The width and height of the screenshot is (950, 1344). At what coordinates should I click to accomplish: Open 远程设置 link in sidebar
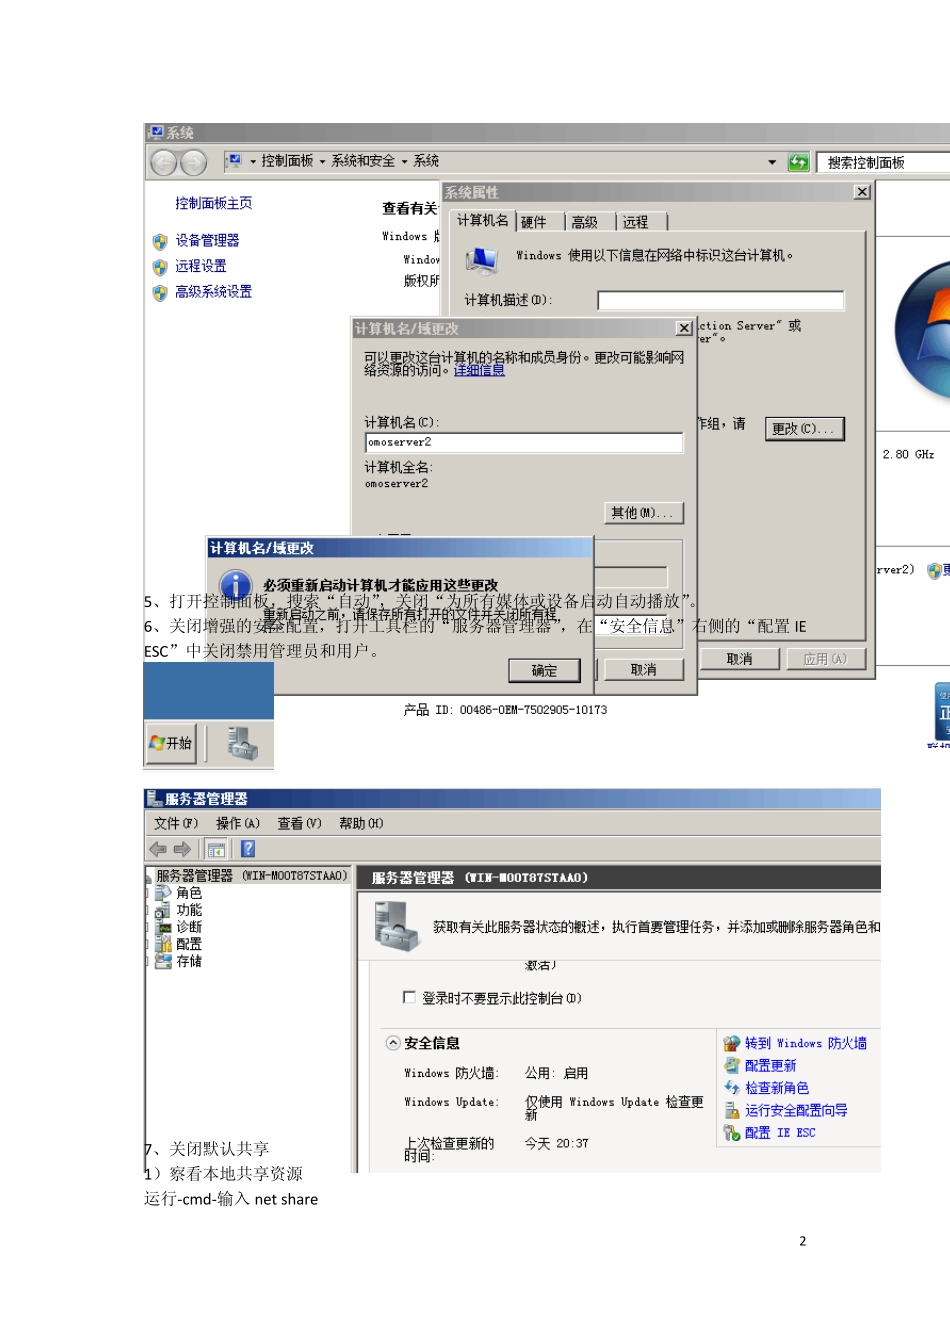click(201, 266)
